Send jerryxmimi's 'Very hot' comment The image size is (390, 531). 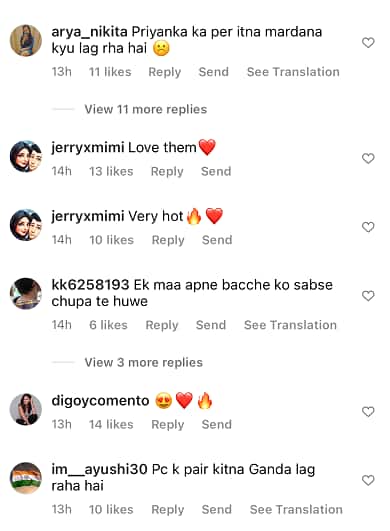[x=217, y=240]
